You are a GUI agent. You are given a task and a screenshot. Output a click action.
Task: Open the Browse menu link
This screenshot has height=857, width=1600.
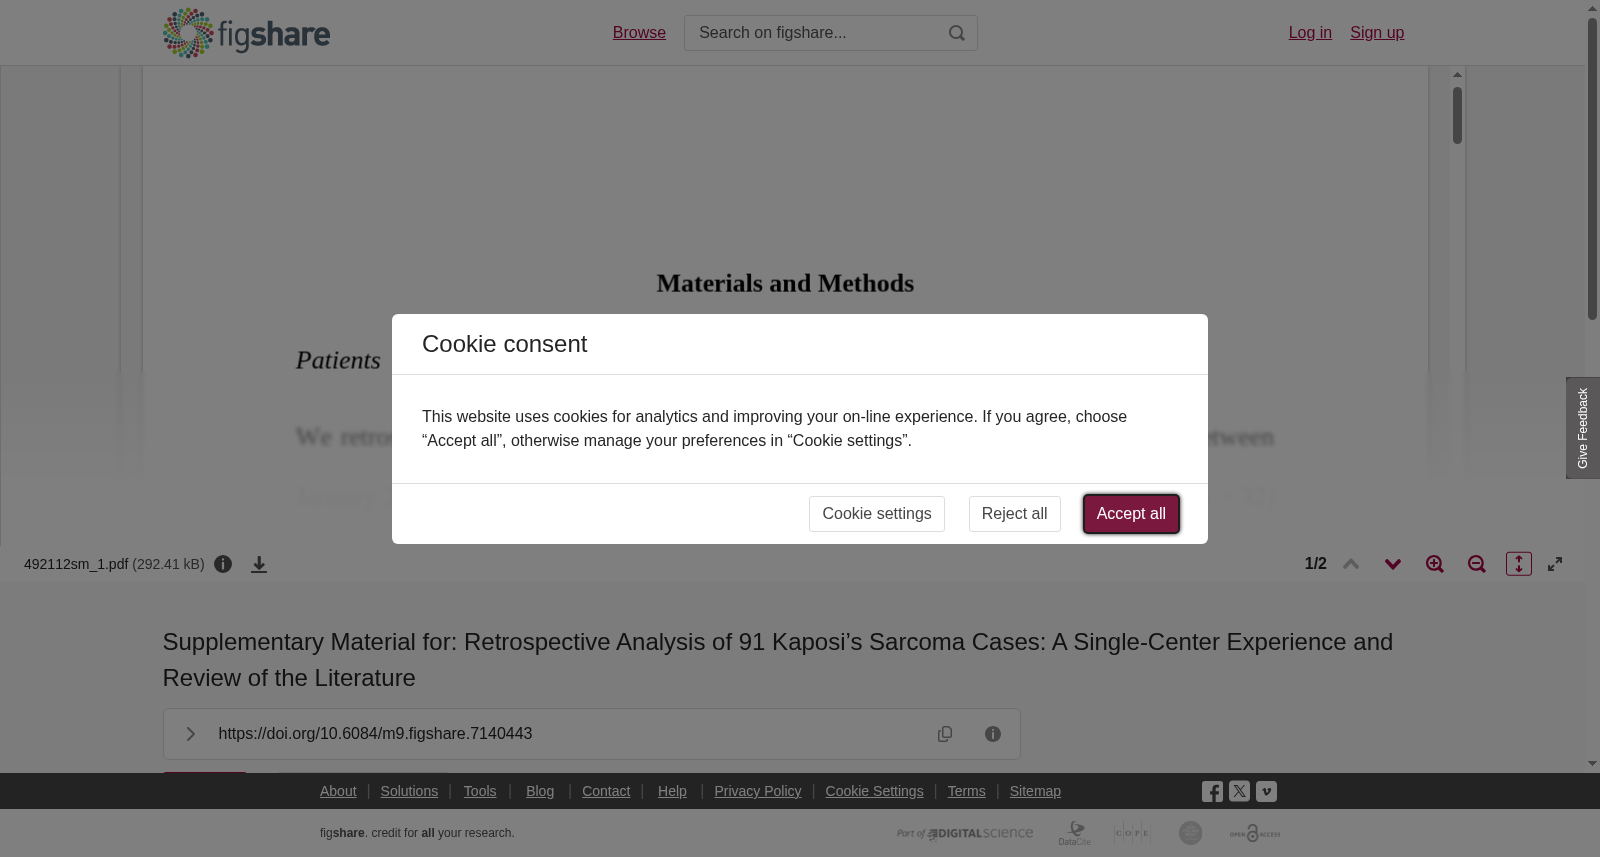coord(639,33)
